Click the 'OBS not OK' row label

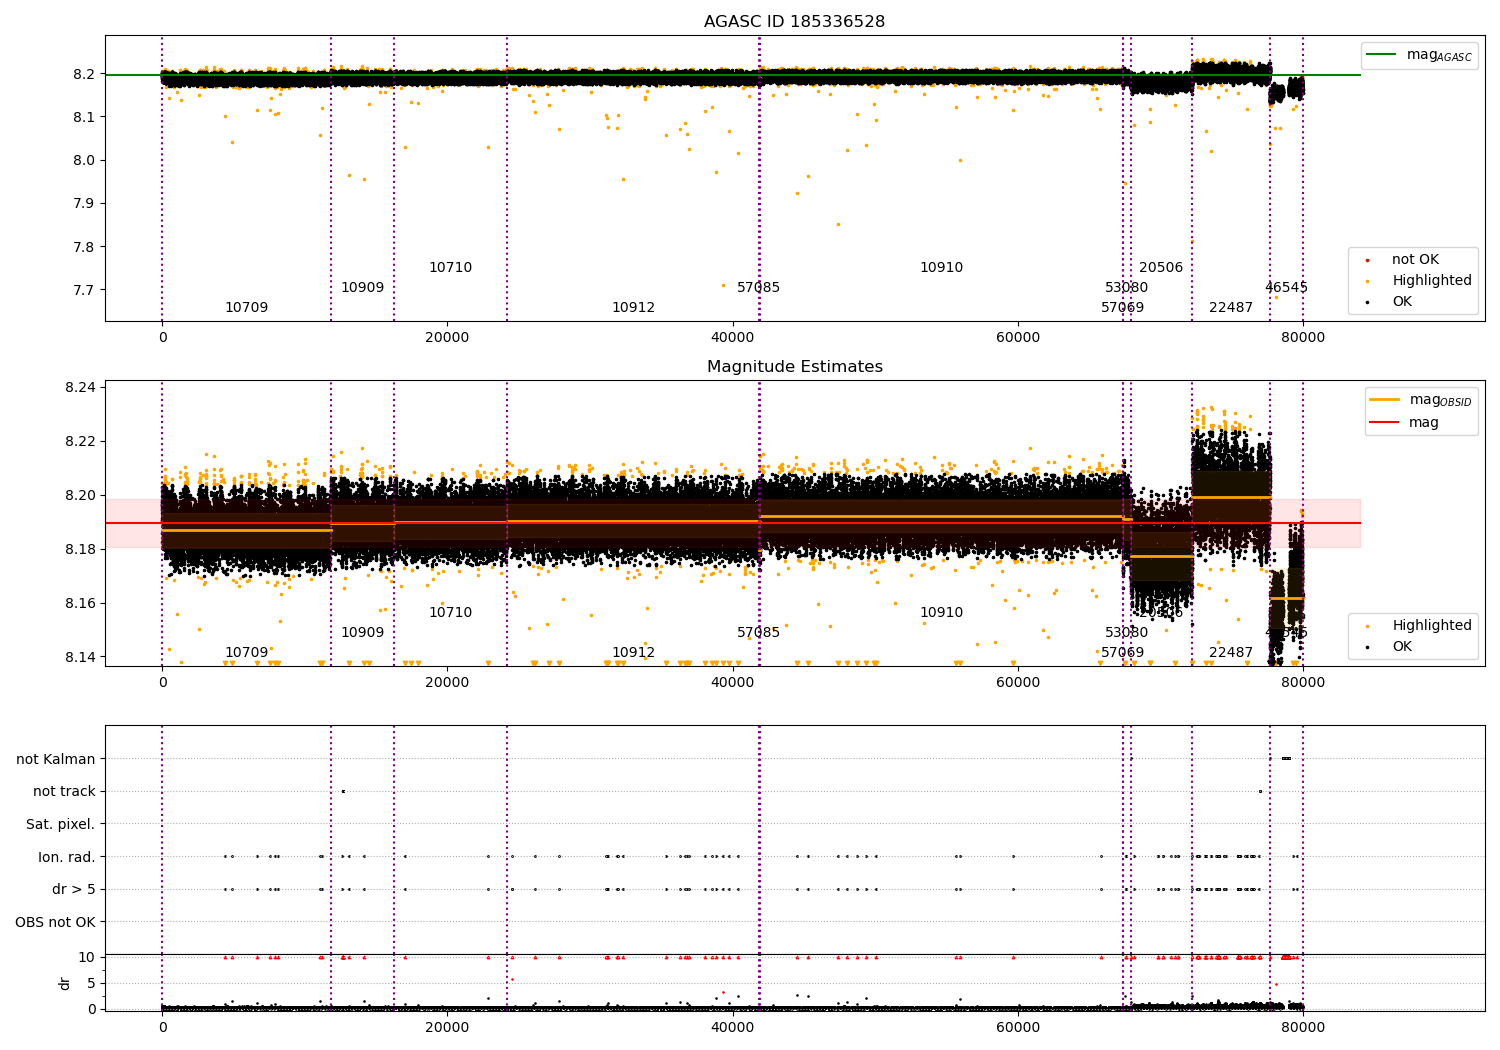[56, 922]
